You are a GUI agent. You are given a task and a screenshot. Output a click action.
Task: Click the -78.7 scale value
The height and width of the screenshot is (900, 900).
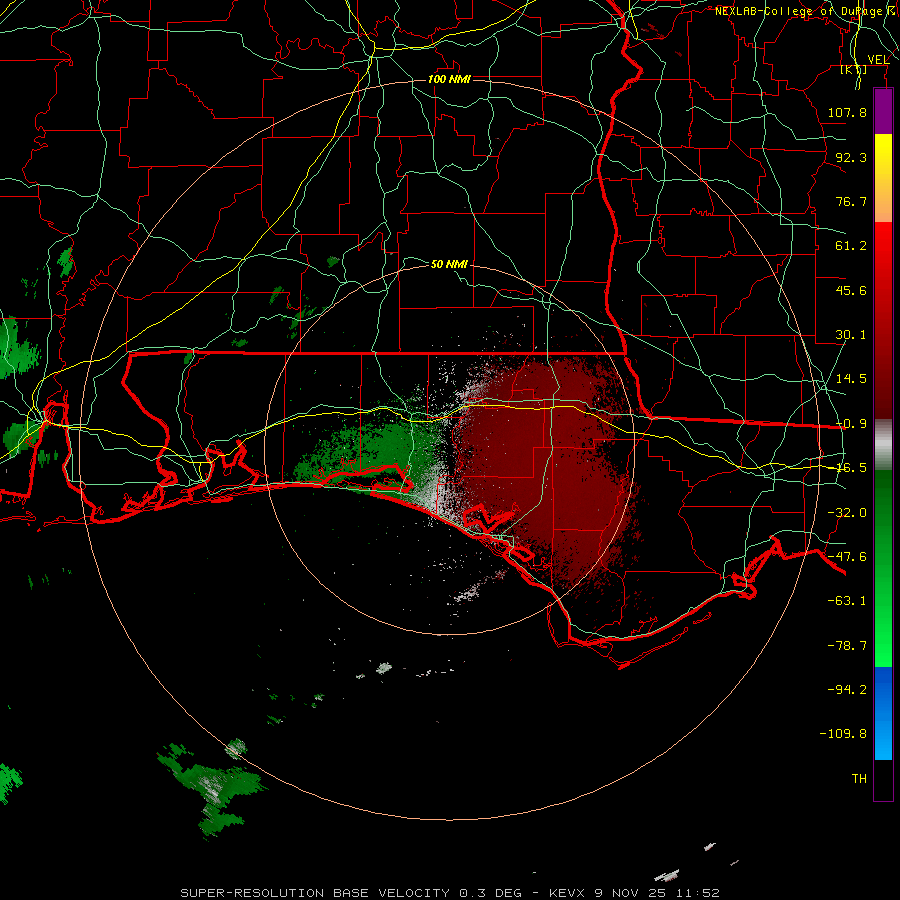coord(847,646)
